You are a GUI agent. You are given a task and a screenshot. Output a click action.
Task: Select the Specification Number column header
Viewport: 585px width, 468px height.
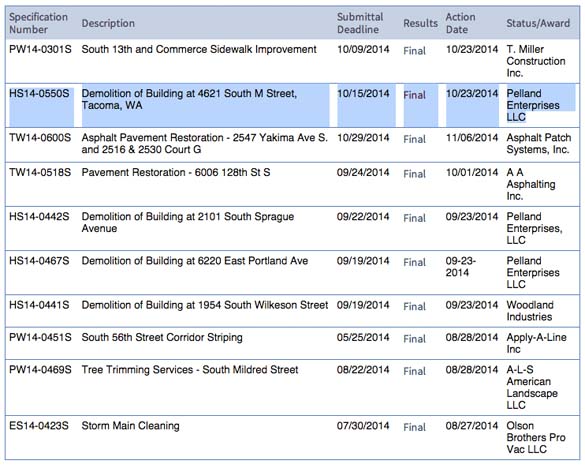pyautogui.click(x=38, y=23)
